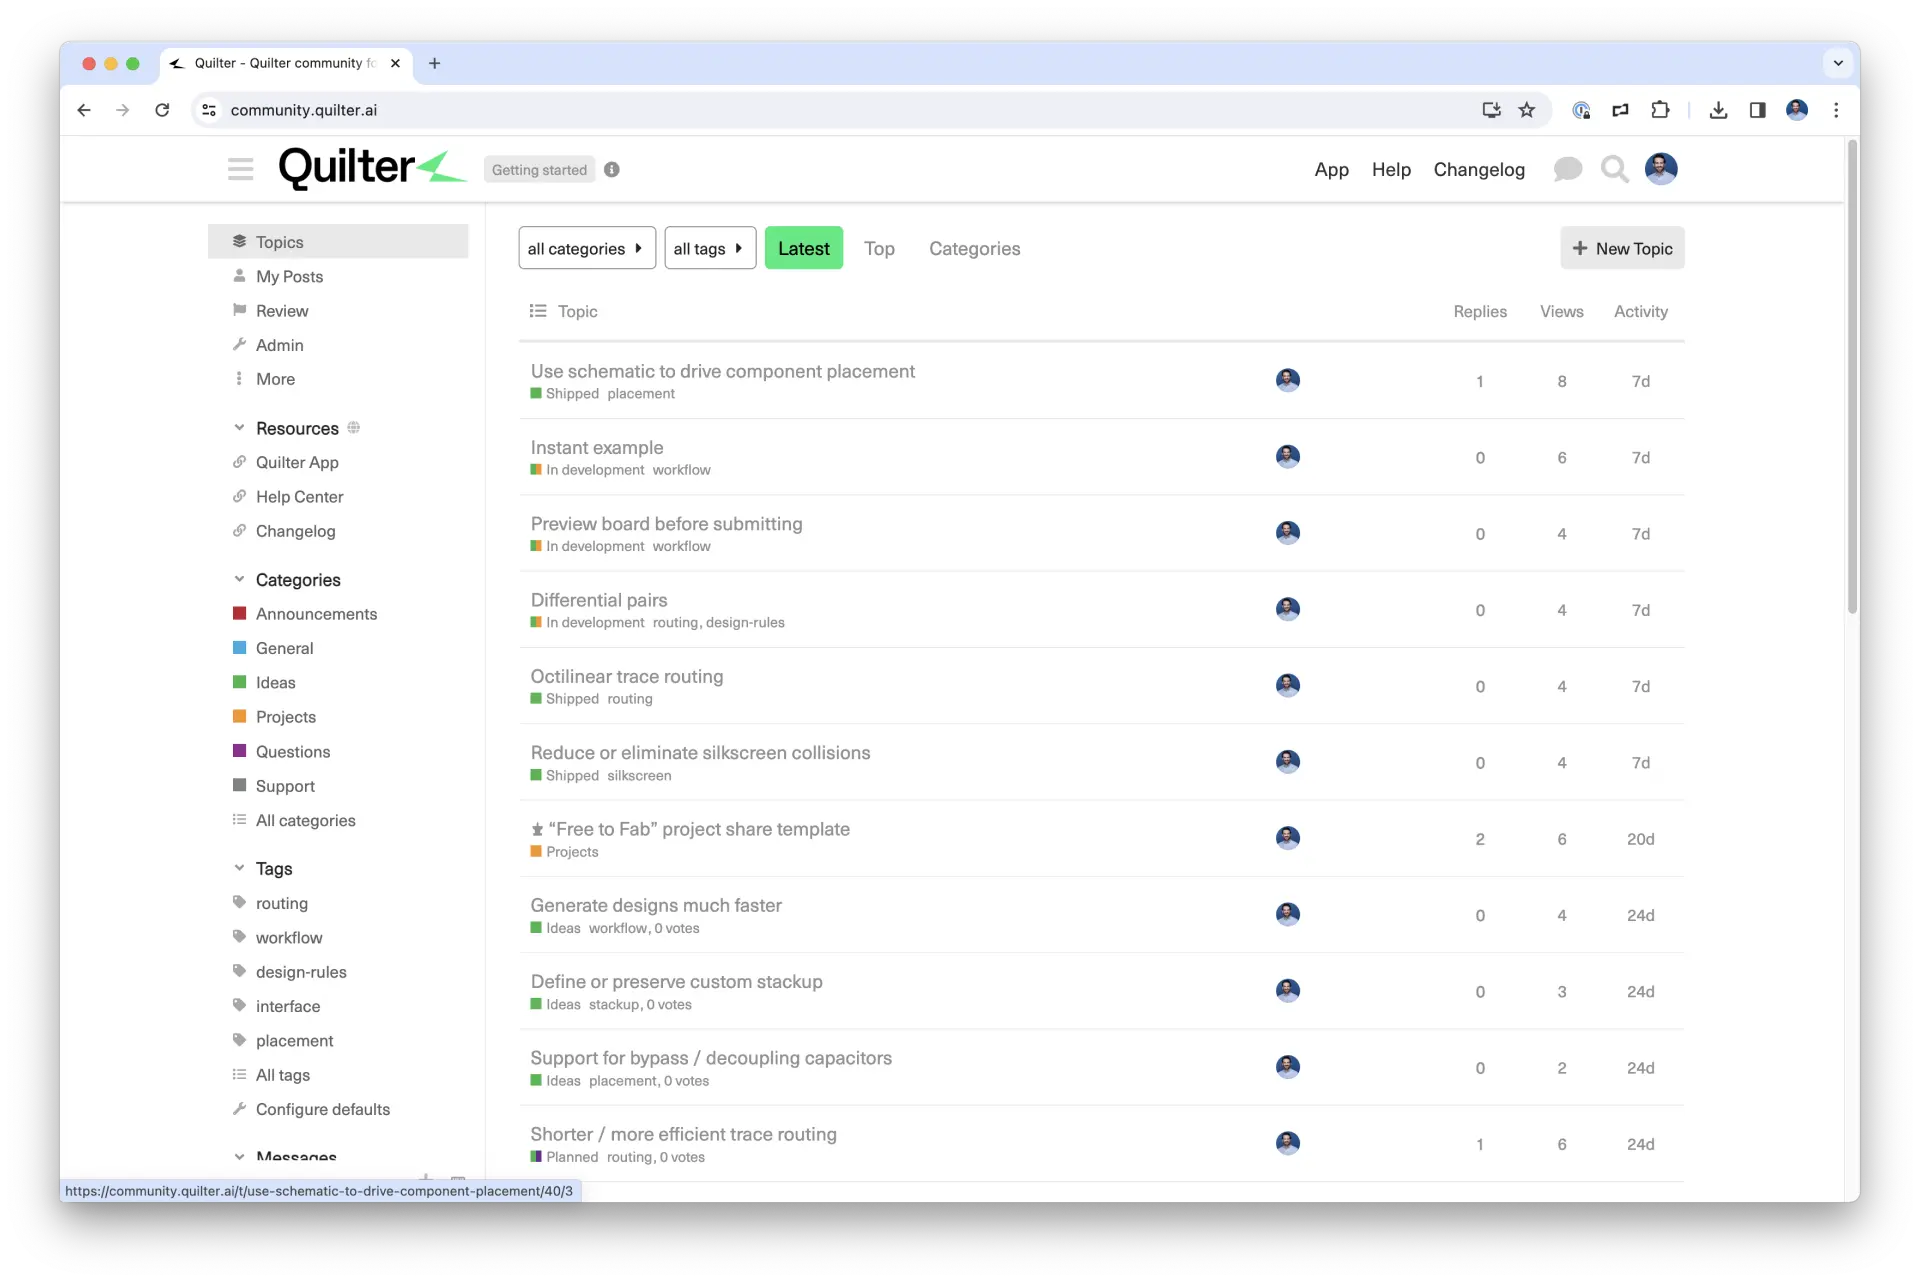Sort topics by Replies column

pos(1480,311)
